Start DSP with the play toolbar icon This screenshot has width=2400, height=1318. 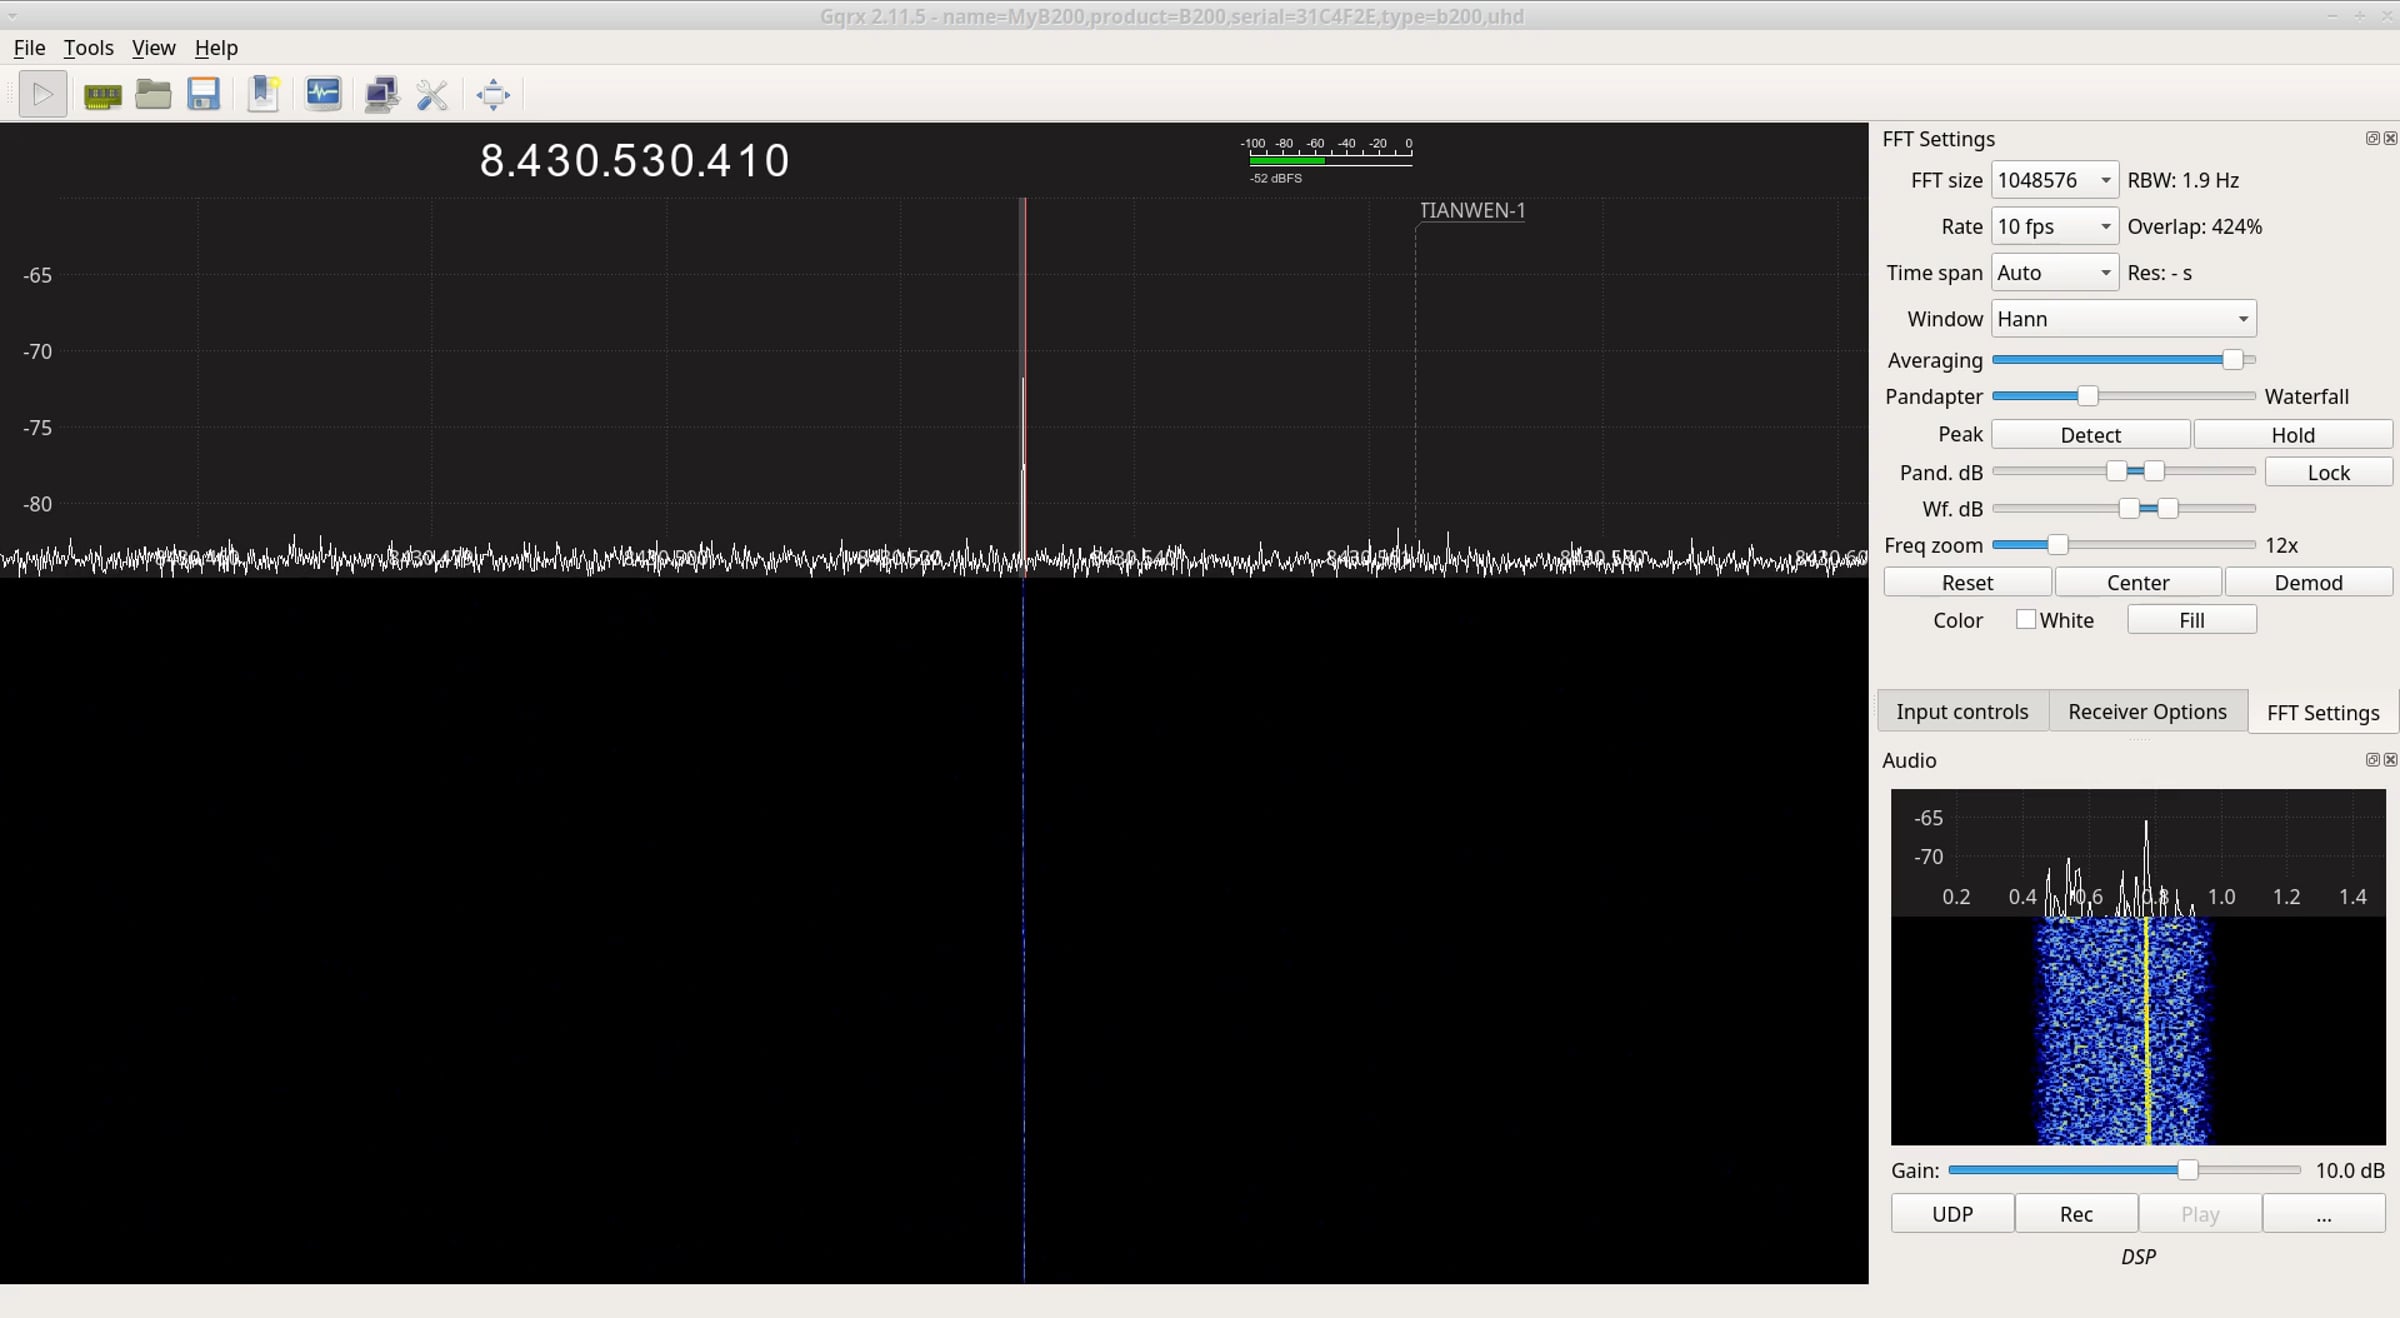point(42,95)
